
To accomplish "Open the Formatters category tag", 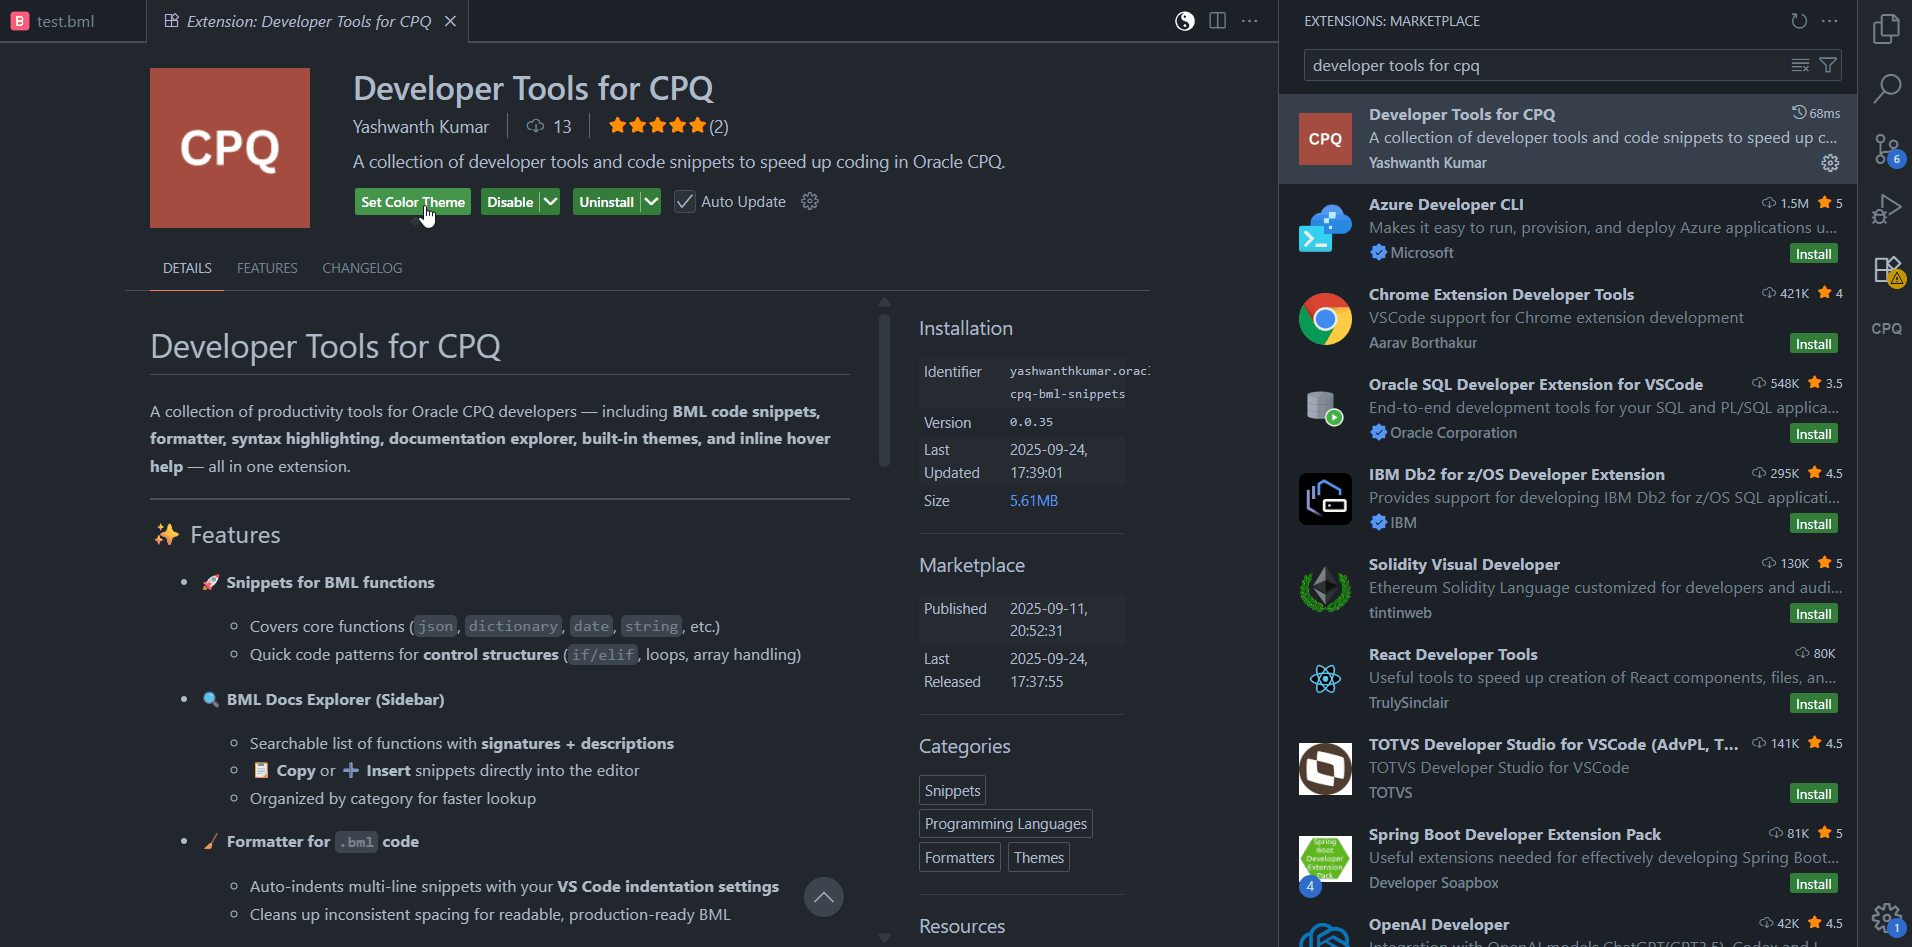I will [x=959, y=858].
